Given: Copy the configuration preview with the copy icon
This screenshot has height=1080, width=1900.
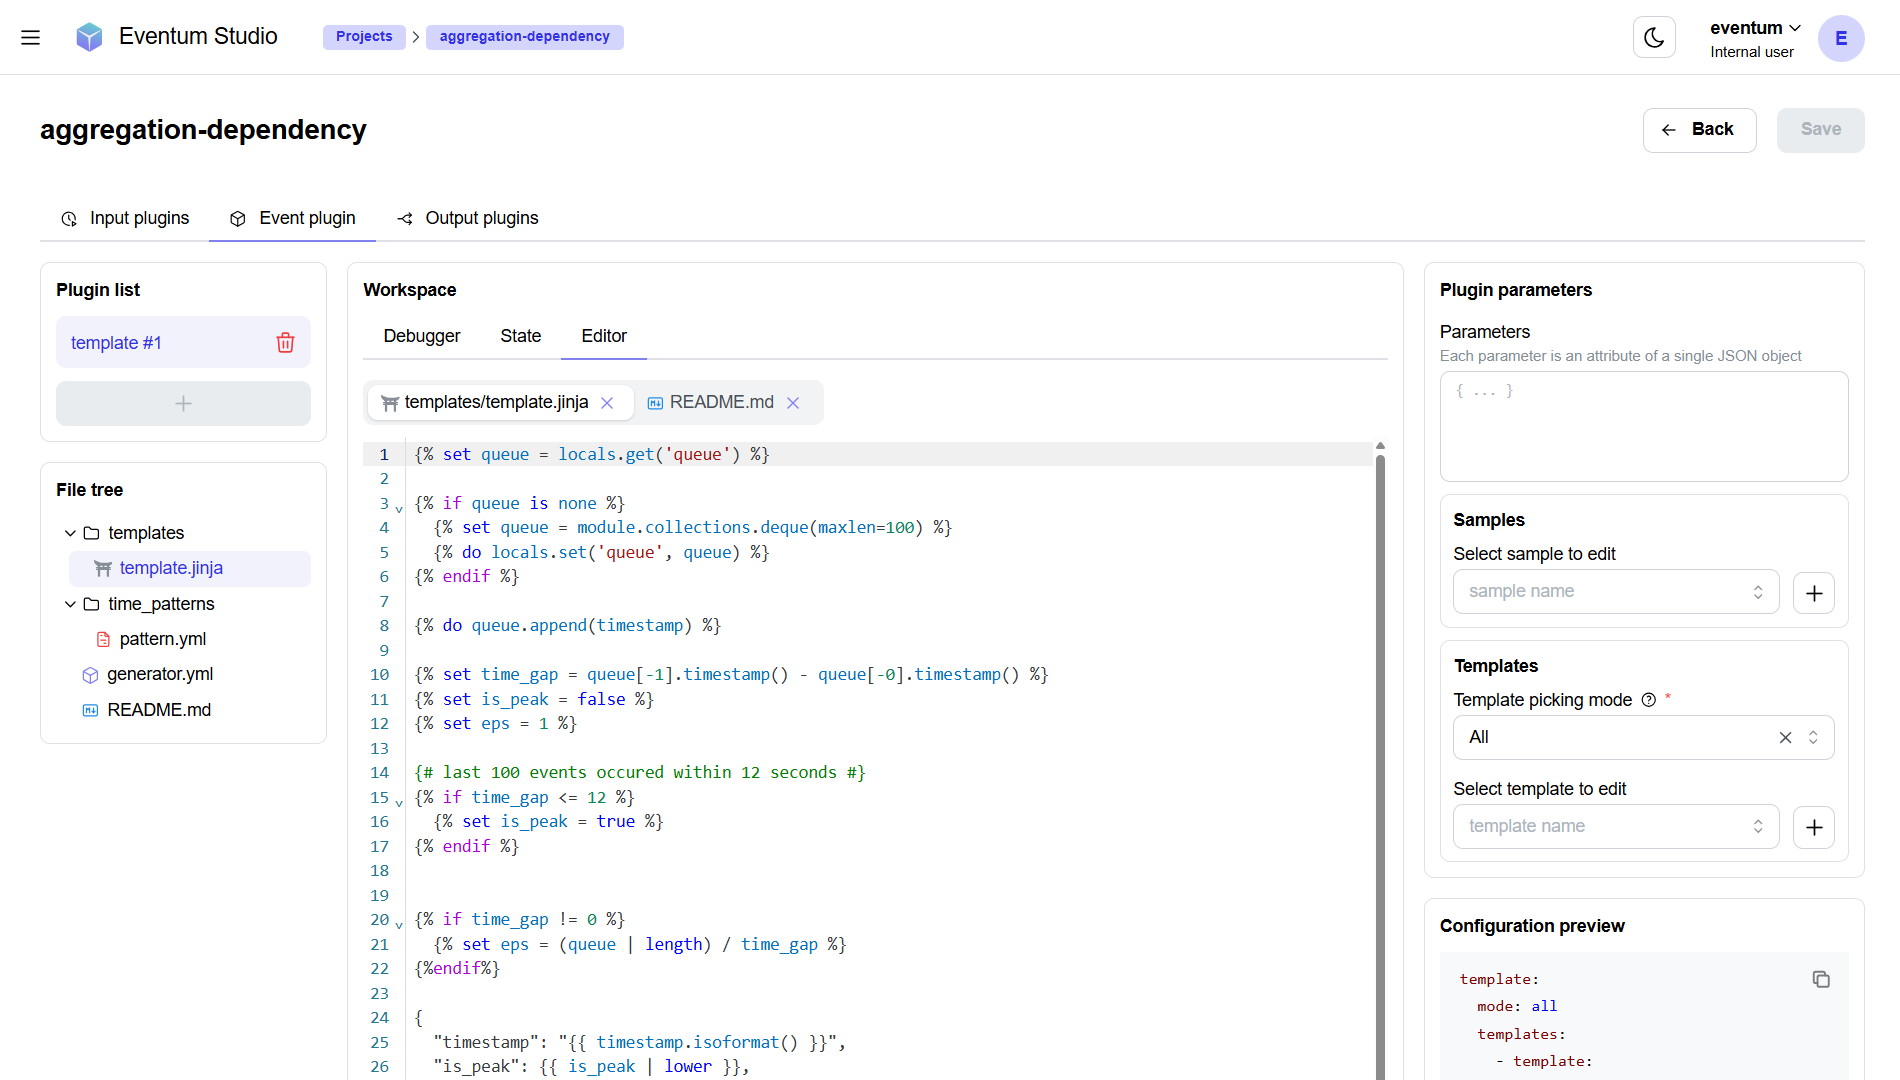Looking at the screenshot, I should tap(1820, 979).
